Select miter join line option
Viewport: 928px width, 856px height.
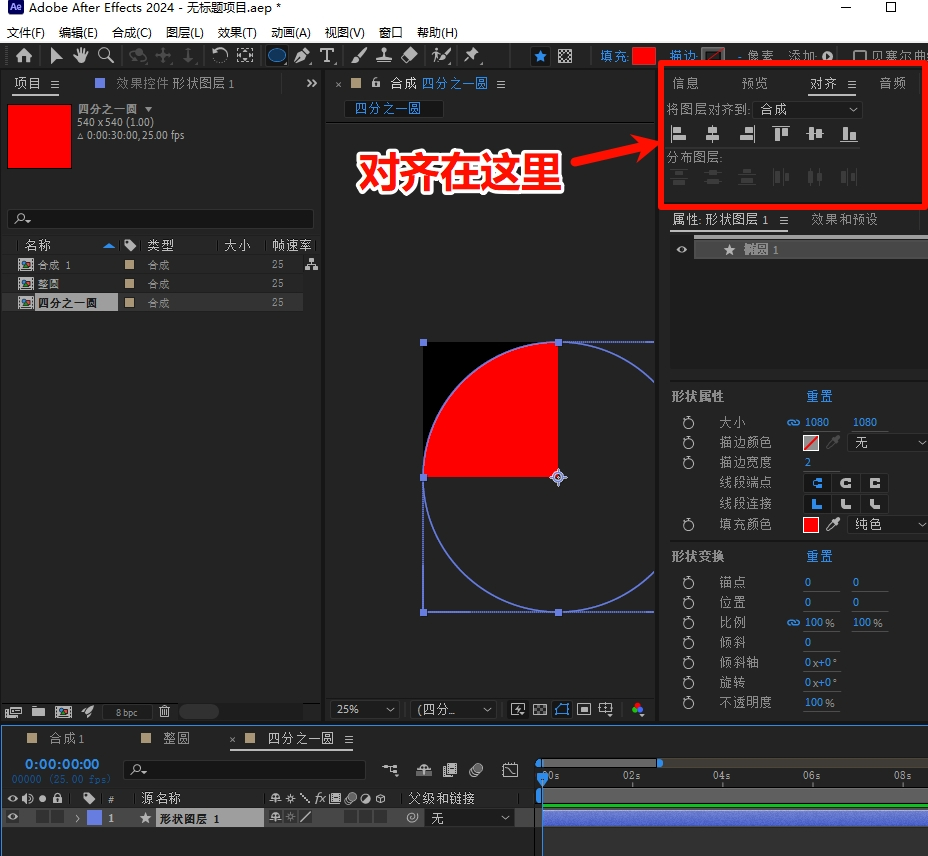point(817,504)
